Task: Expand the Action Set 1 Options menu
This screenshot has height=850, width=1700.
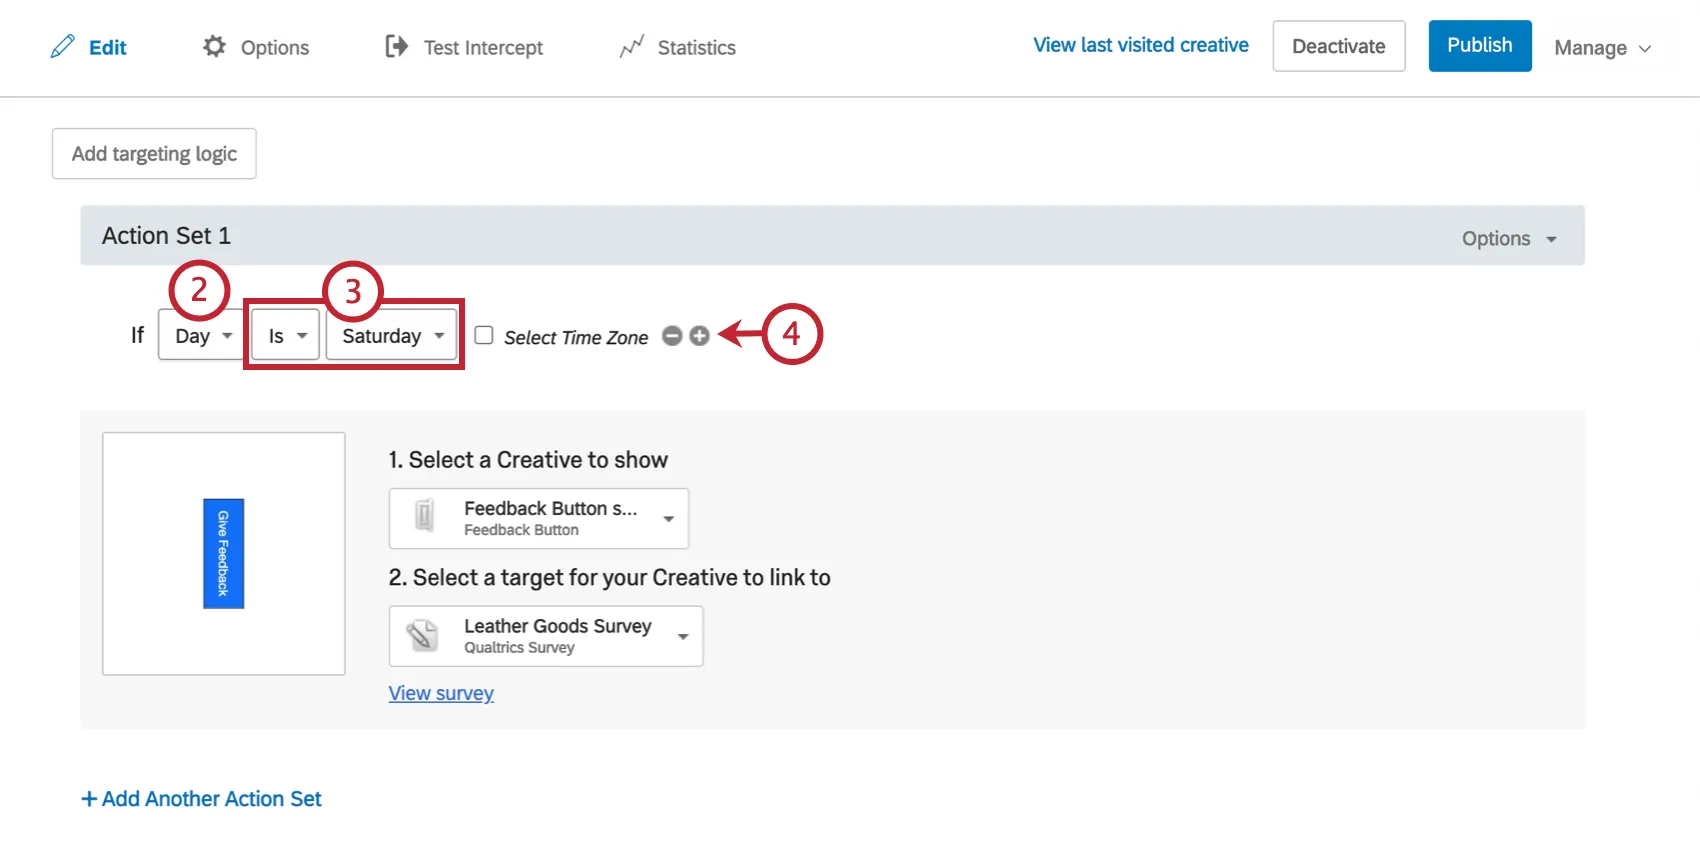Action: [1508, 239]
